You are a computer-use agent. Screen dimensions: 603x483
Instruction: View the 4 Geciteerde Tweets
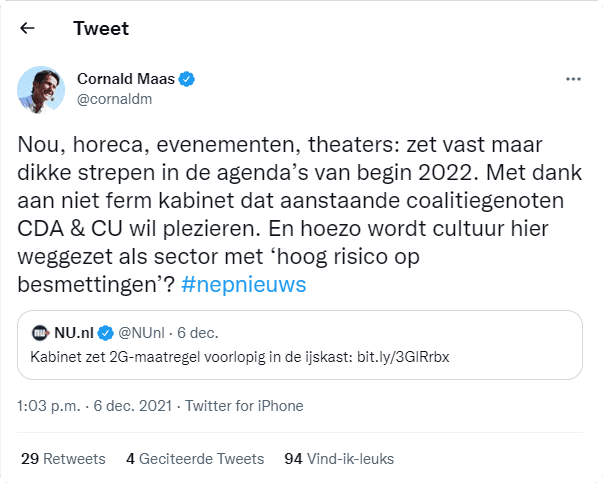(x=195, y=459)
